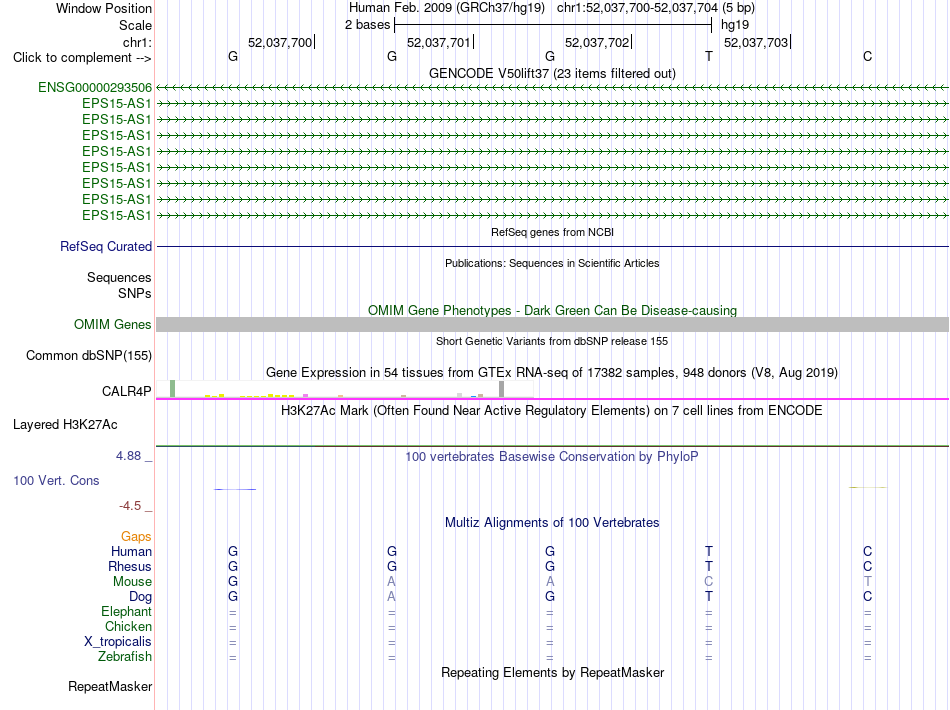Click 'Human Feb. 2009 (GRCh37/hg19)' text

(x=447, y=8)
